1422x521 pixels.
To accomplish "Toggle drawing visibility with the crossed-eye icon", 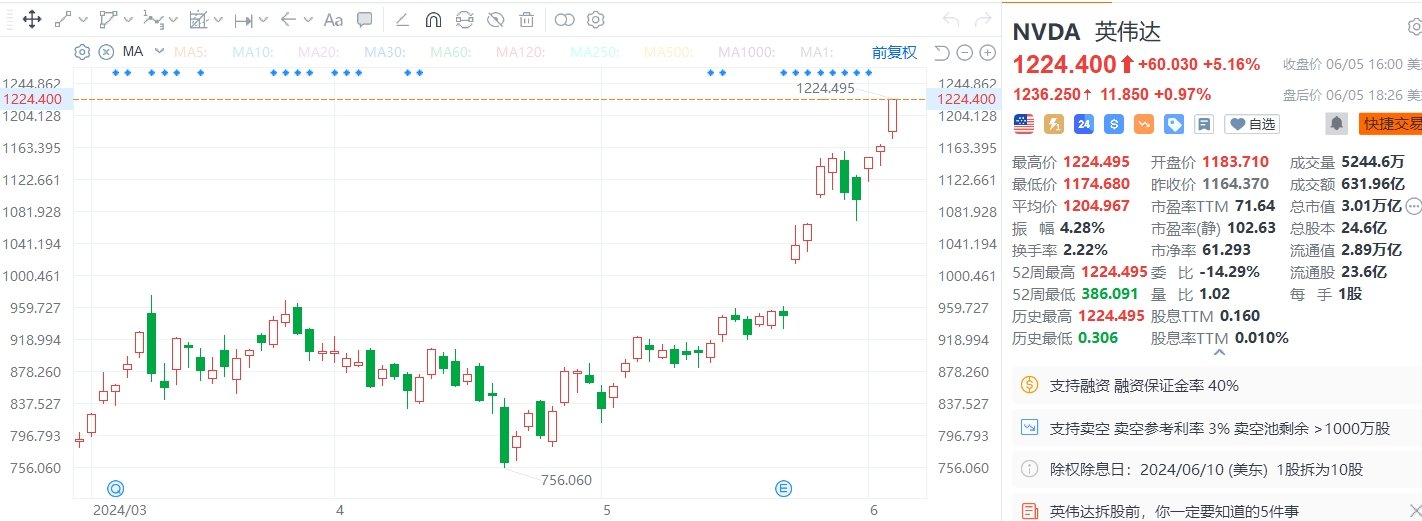I will pos(495,19).
